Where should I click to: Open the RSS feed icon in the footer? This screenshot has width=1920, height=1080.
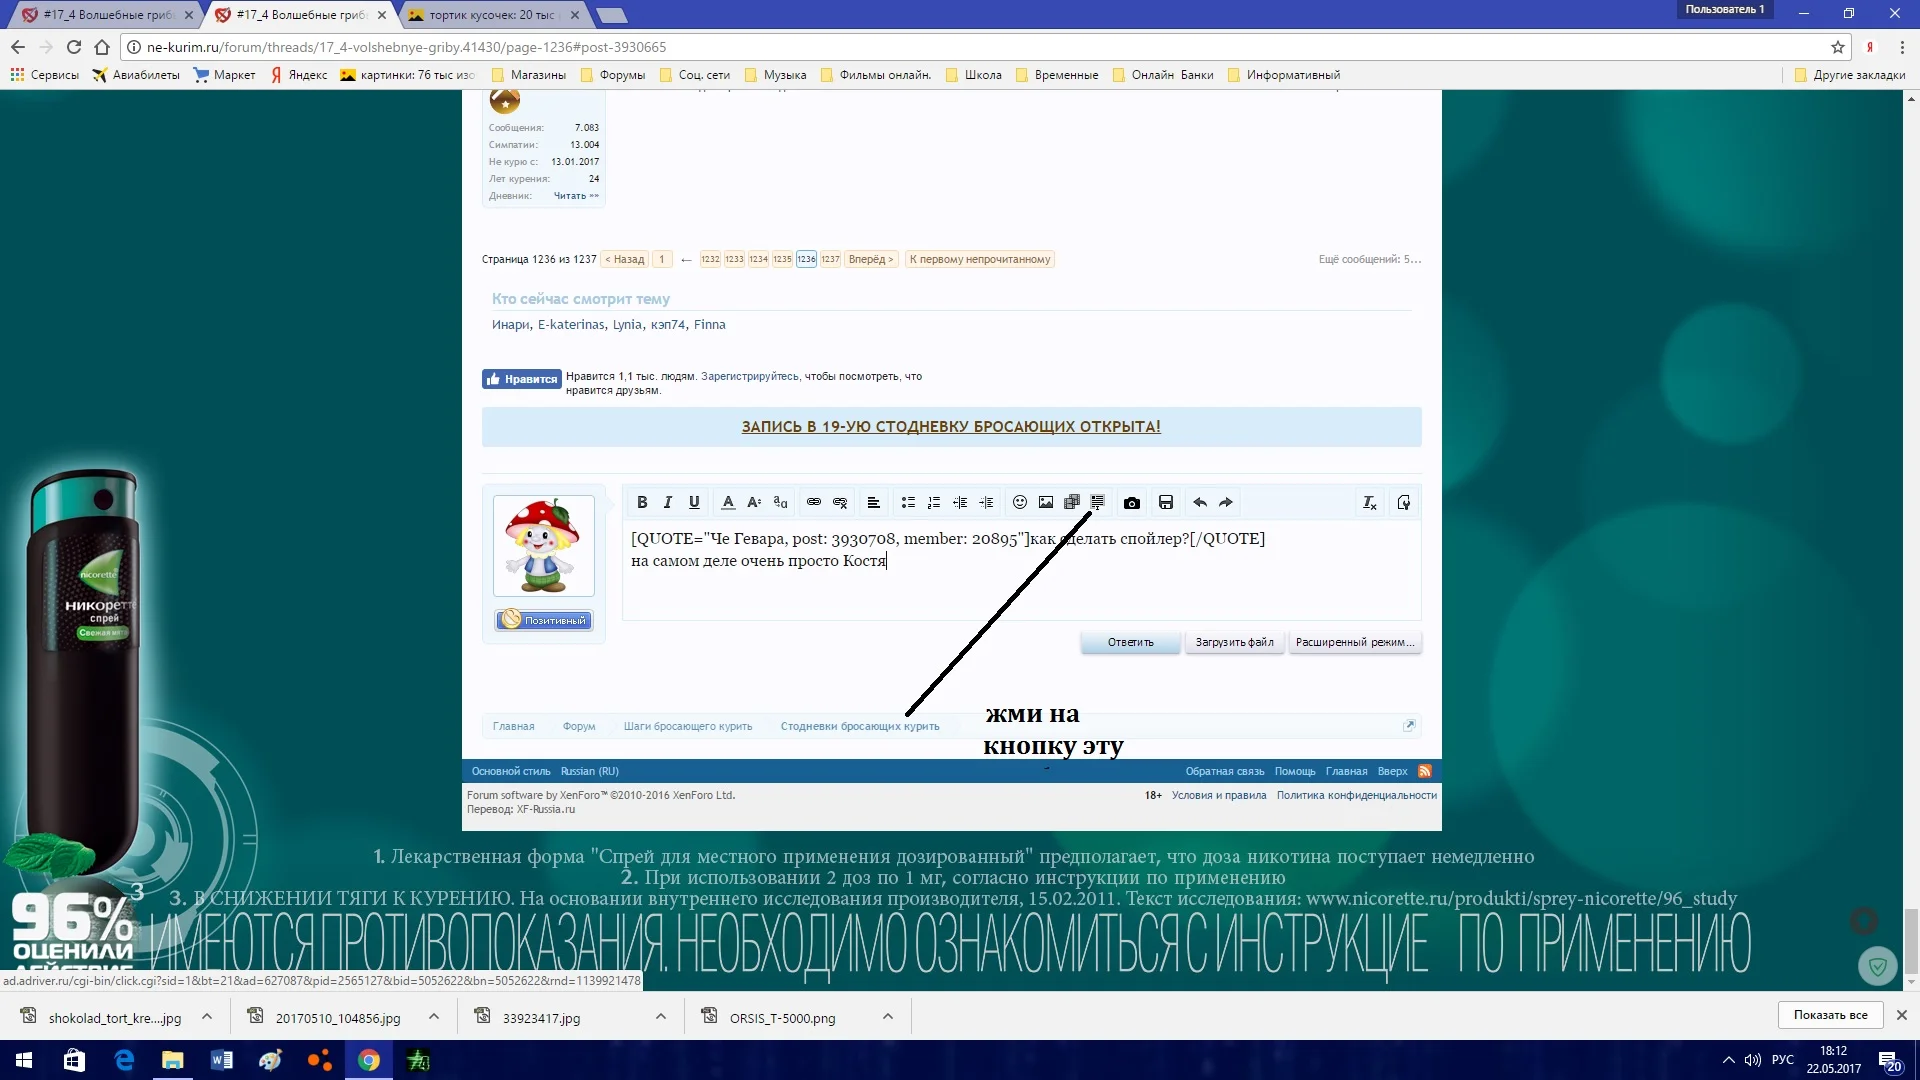coord(1424,771)
